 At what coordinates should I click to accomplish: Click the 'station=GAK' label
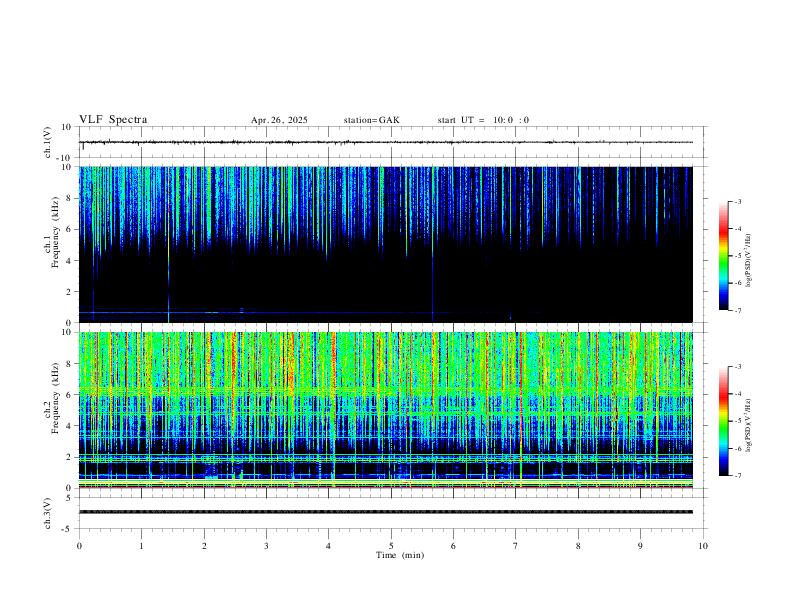(x=371, y=120)
